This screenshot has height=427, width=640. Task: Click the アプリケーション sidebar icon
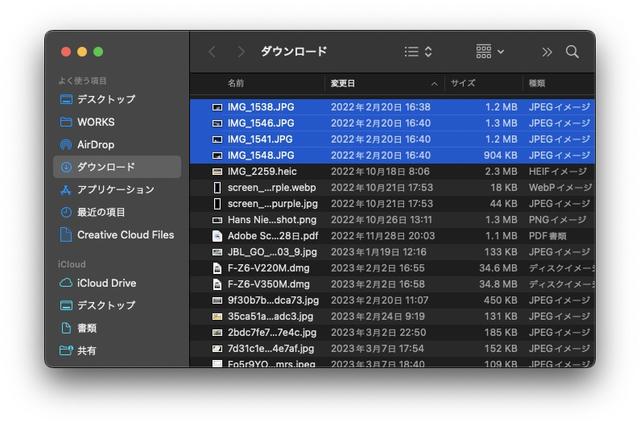click(66, 190)
